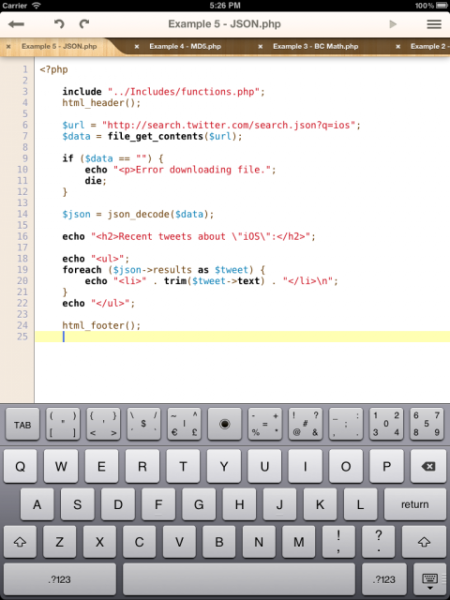Image resolution: width=450 pixels, height=600 pixels.
Task: Switch to Example 4 - MD5.php tab
Action: [185, 46]
